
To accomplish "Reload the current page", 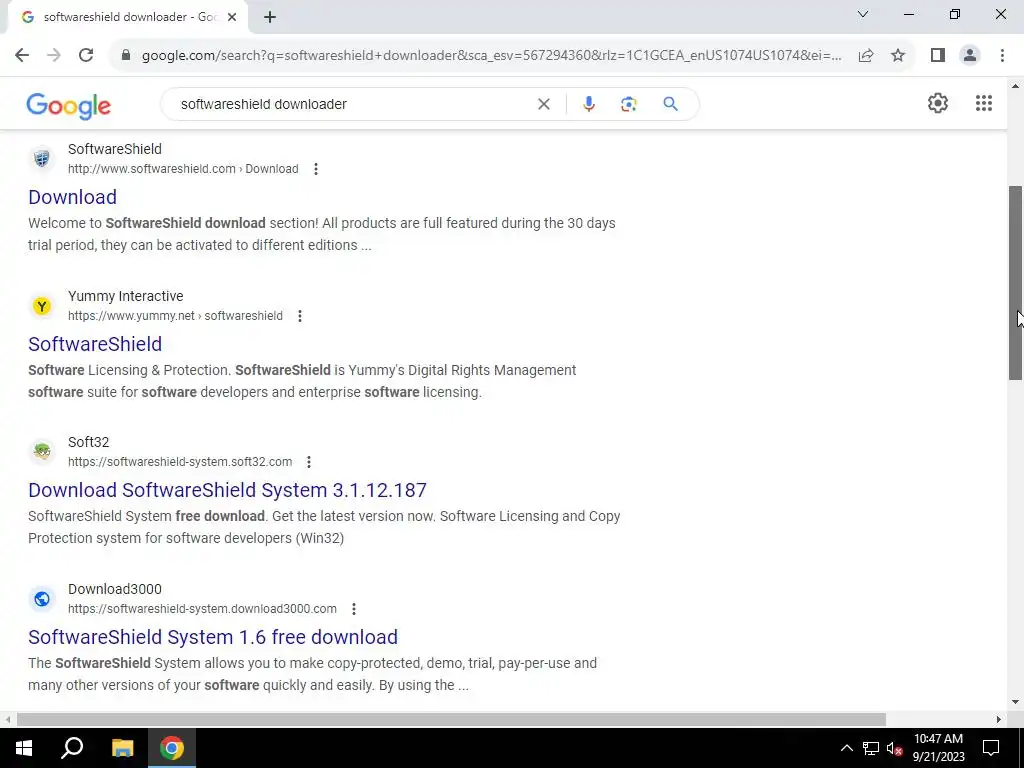I will pos(86,56).
